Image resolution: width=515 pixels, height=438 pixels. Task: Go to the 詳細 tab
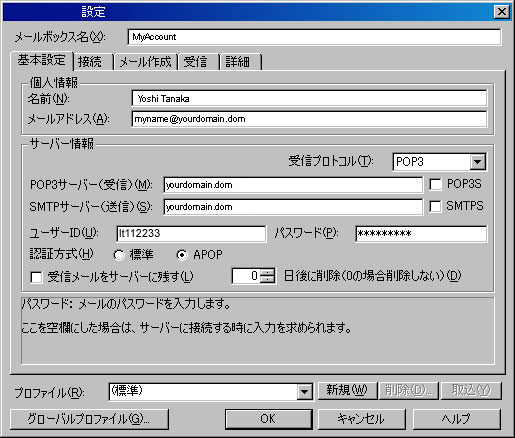pos(240,62)
